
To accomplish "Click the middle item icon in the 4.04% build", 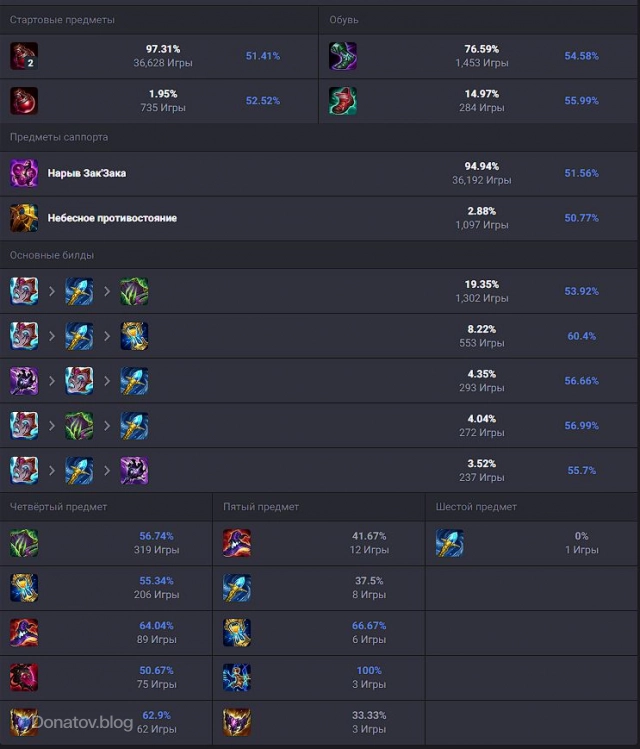I will 79,426.
